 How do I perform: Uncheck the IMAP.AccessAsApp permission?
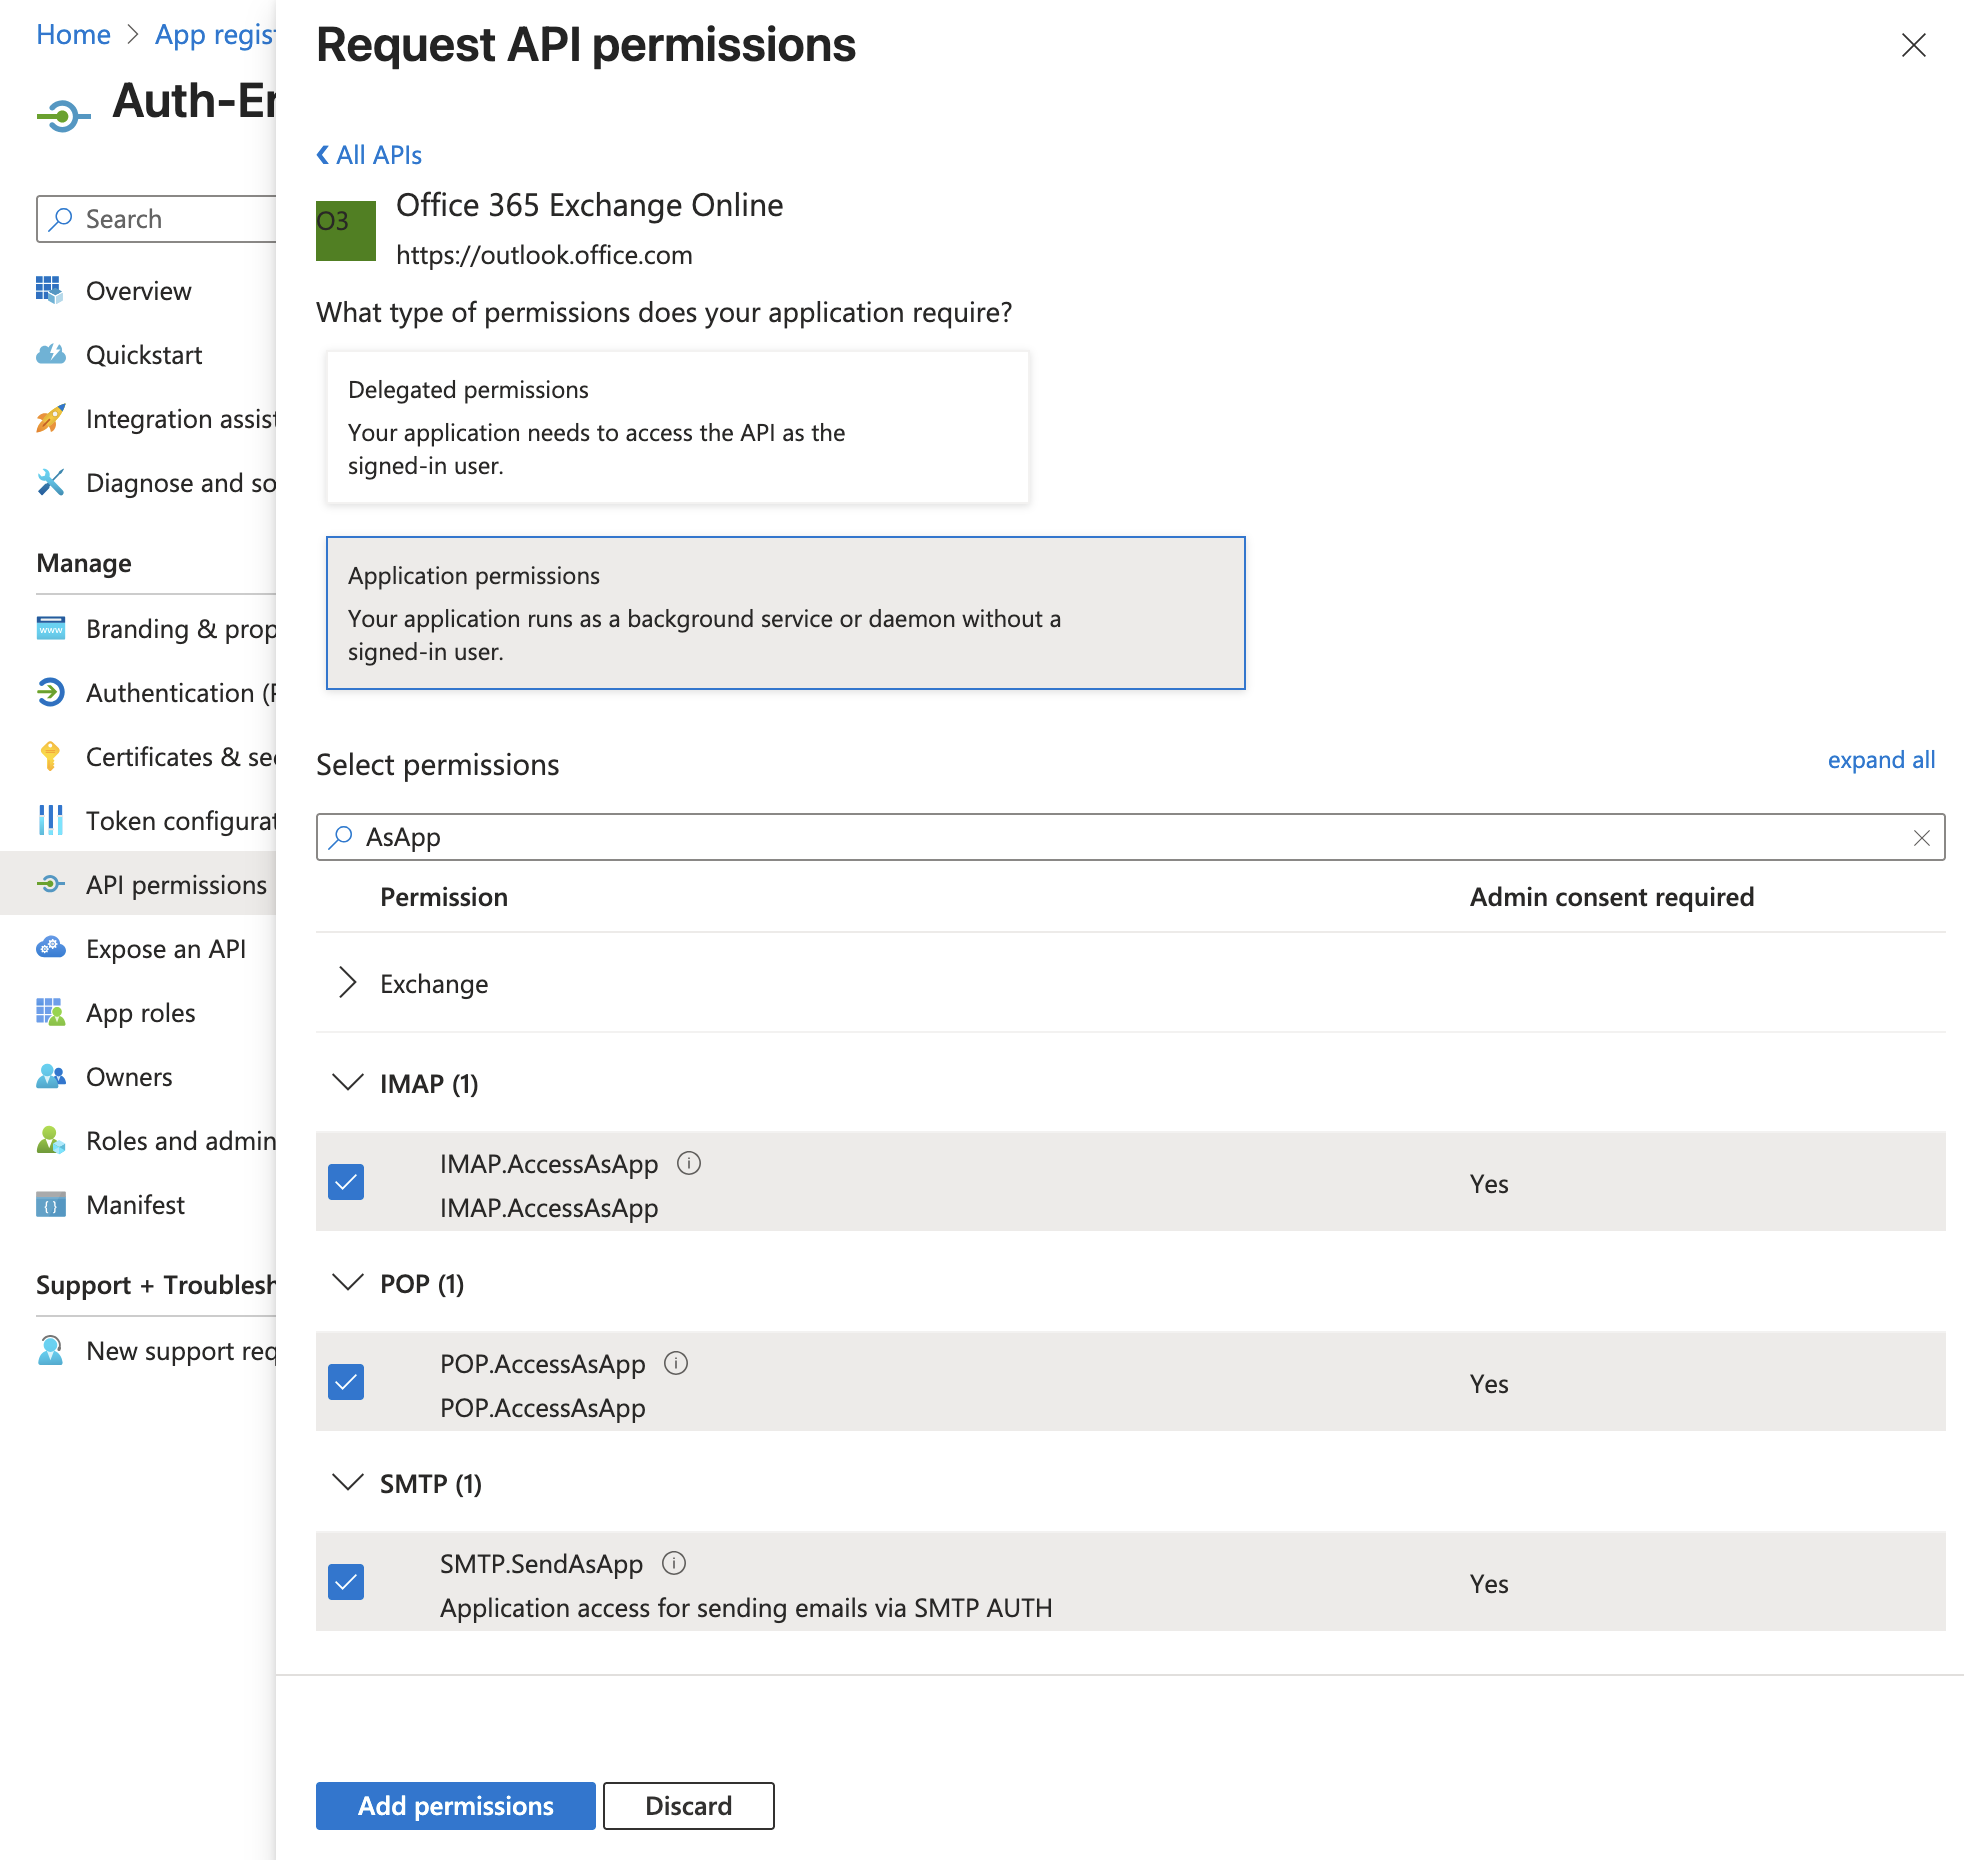[346, 1182]
